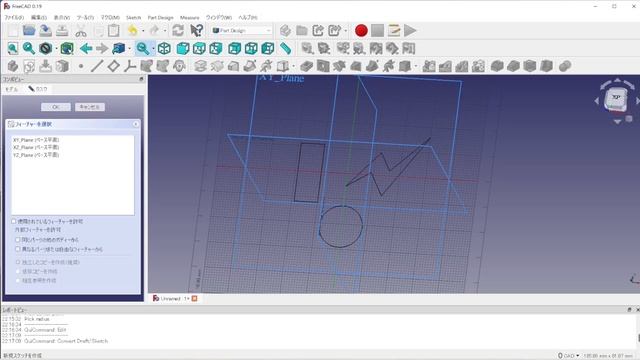Open the Part Design workbench dropdown
Screen dimensions: 640x360
pos(241,31)
